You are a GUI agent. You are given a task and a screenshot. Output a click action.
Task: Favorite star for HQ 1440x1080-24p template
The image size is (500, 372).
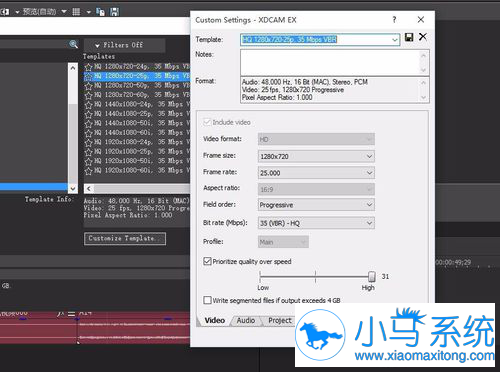(x=88, y=105)
